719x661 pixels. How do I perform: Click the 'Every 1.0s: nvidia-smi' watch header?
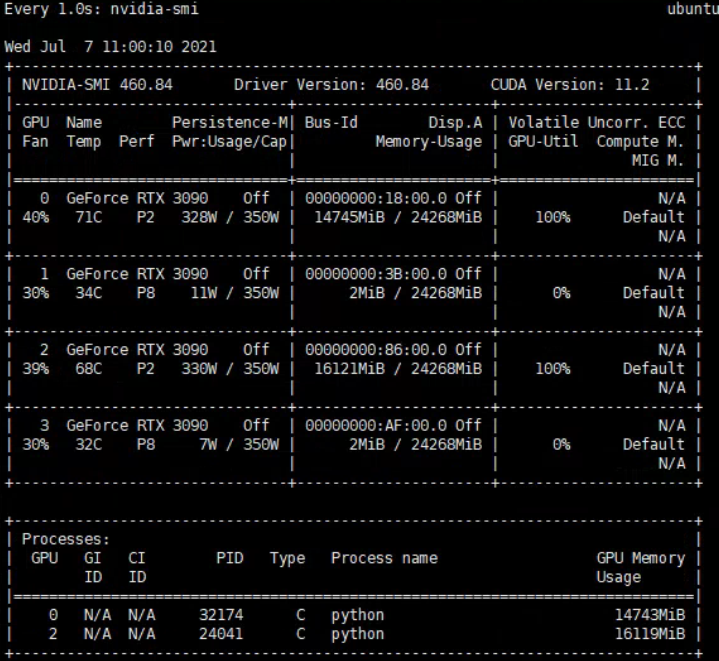101,9
